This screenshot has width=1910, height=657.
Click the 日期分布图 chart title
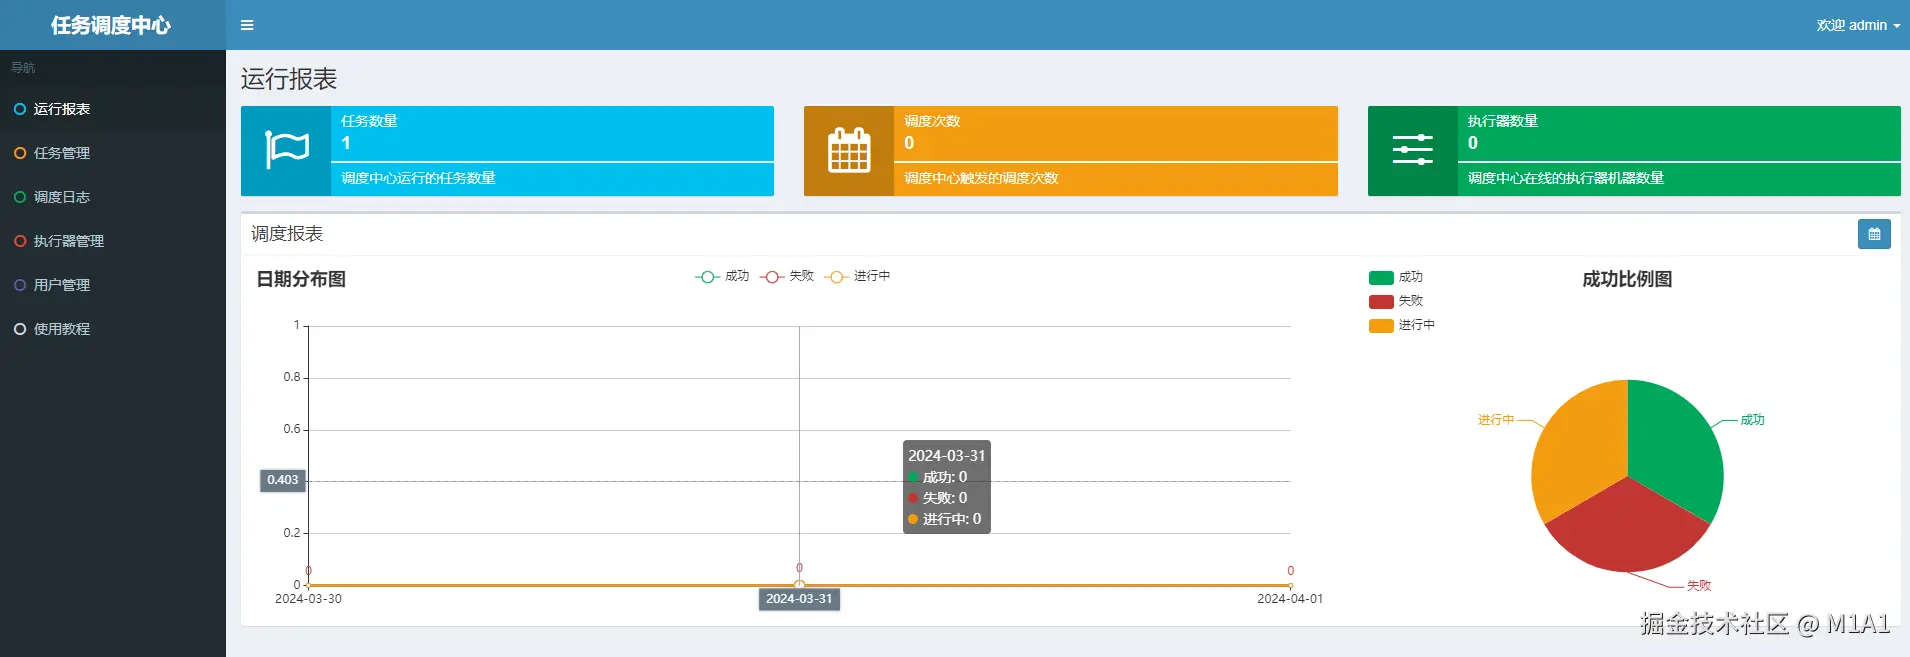point(301,279)
